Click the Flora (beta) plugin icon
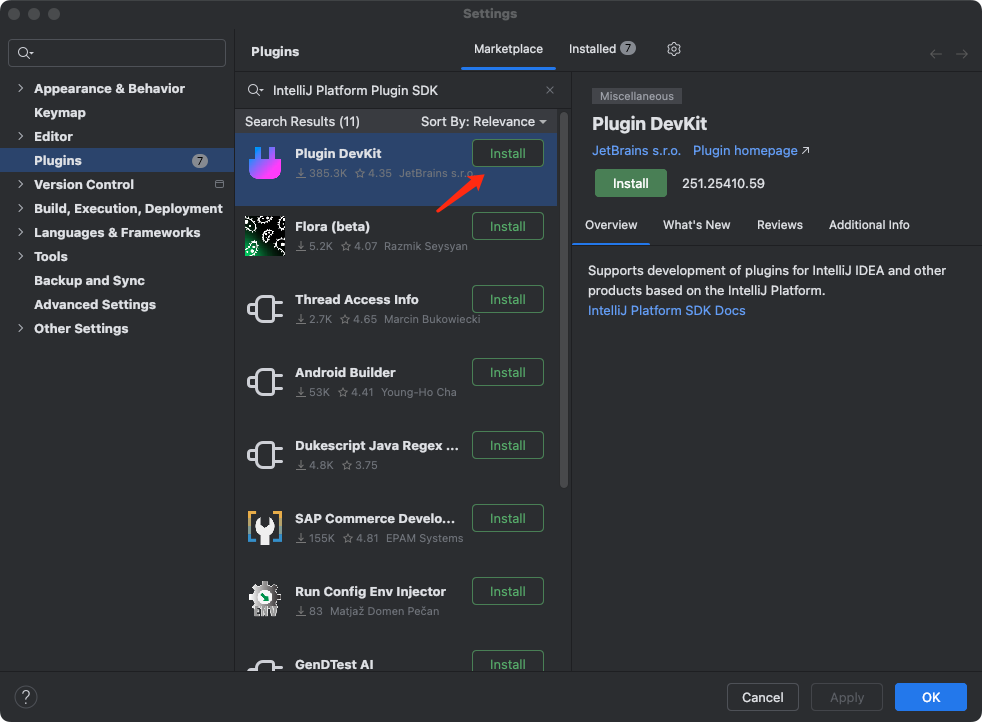Screen dimensions: 982x722 pyautogui.click(x=265, y=236)
